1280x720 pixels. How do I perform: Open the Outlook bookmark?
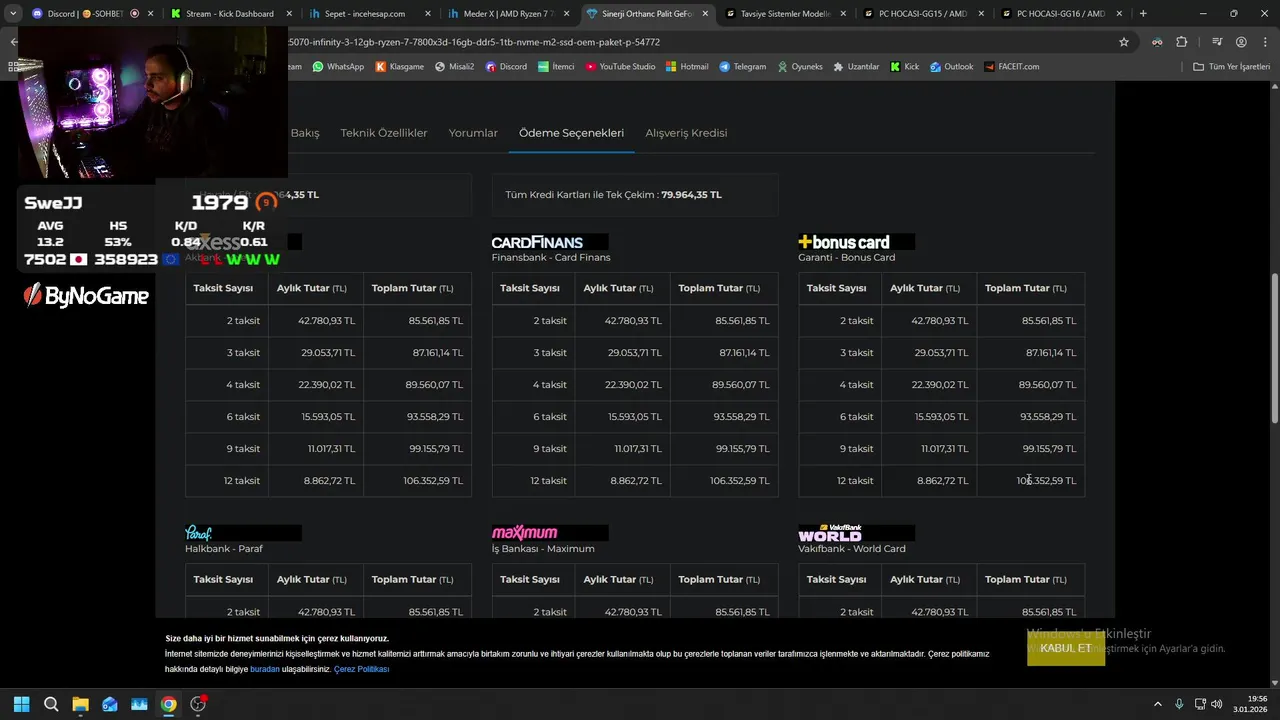pyautogui.click(x=951, y=67)
